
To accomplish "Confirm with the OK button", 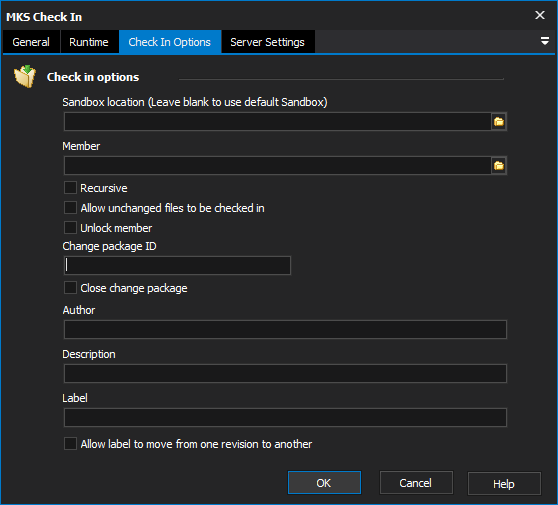I will [x=324, y=483].
